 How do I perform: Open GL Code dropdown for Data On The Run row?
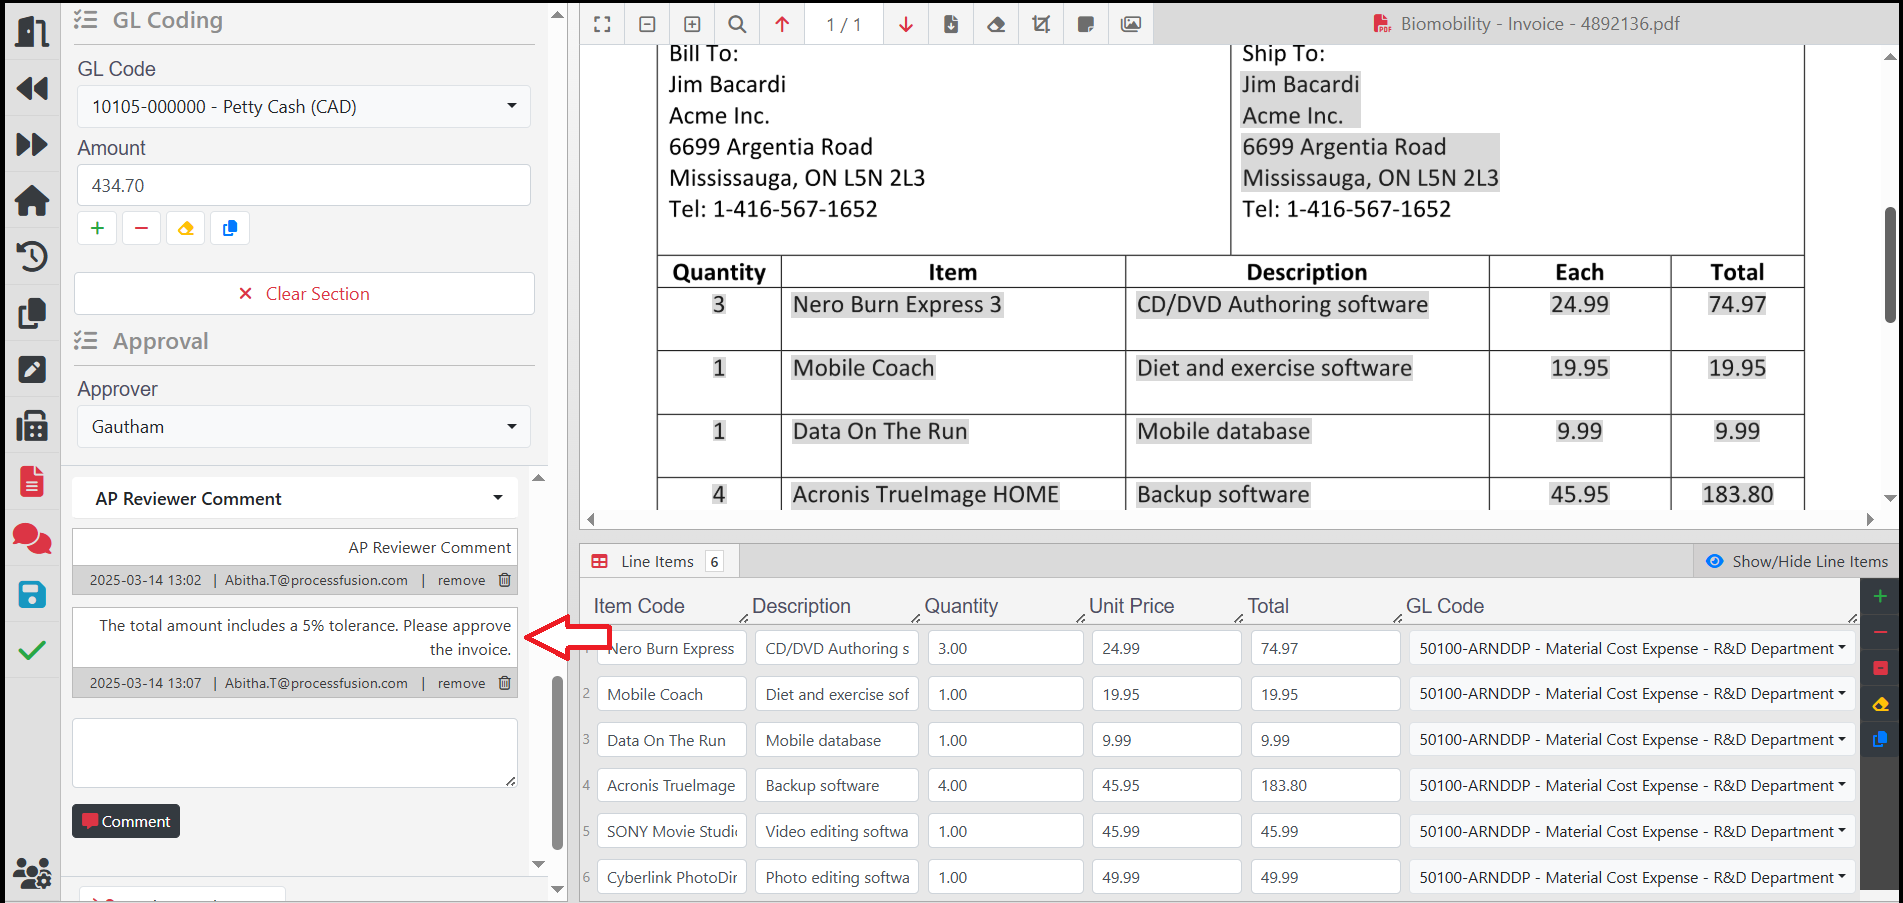[1632, 740]
